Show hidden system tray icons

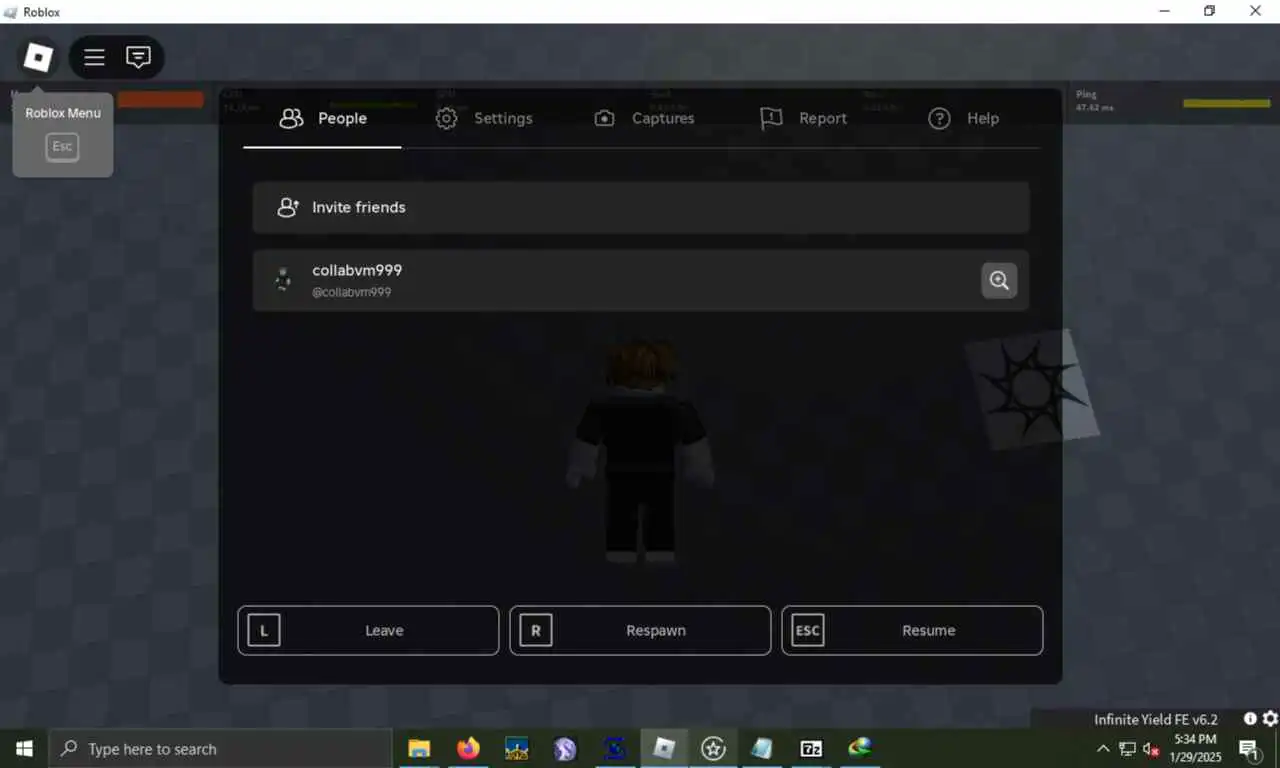(1103, 748)
